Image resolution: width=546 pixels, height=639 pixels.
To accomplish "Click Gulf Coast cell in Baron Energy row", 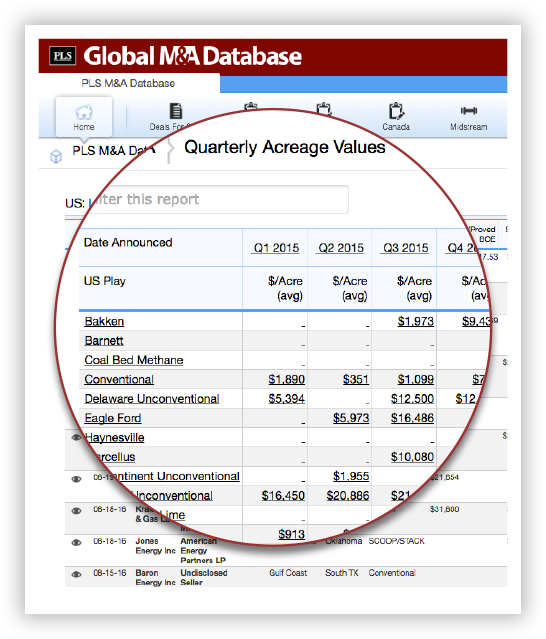I will click(x=288, y=573).
